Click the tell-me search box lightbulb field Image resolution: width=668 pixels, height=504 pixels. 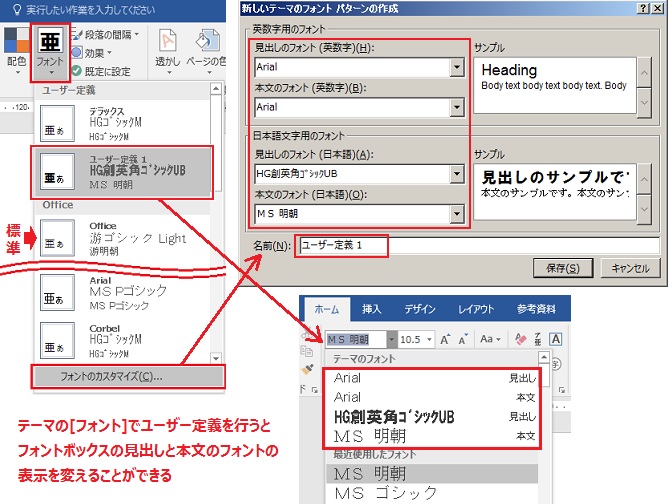point(85,9)
